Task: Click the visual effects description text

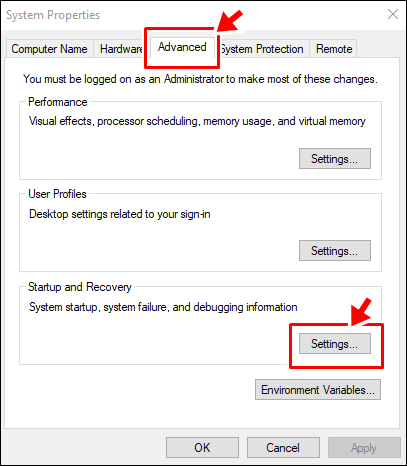Action: 197,121
